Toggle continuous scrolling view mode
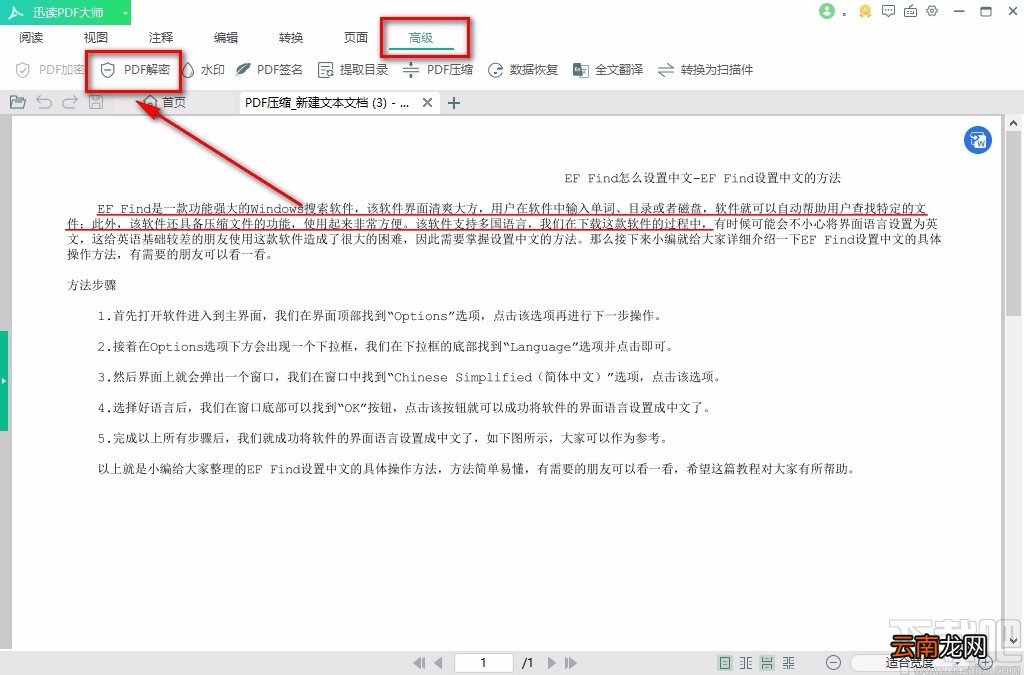The height and width of the screenshot is (675, 1024). coord(767,663)
